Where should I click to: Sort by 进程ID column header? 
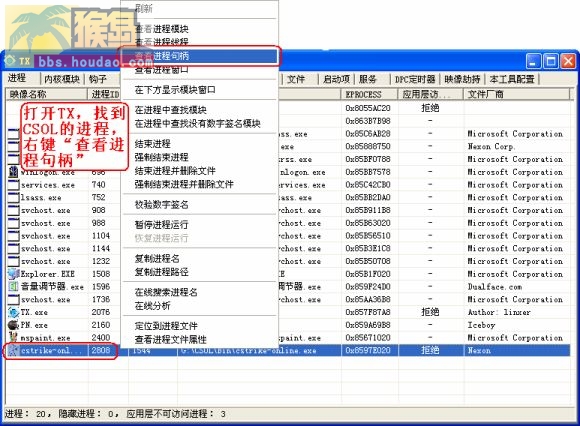(x=105, y=94)
